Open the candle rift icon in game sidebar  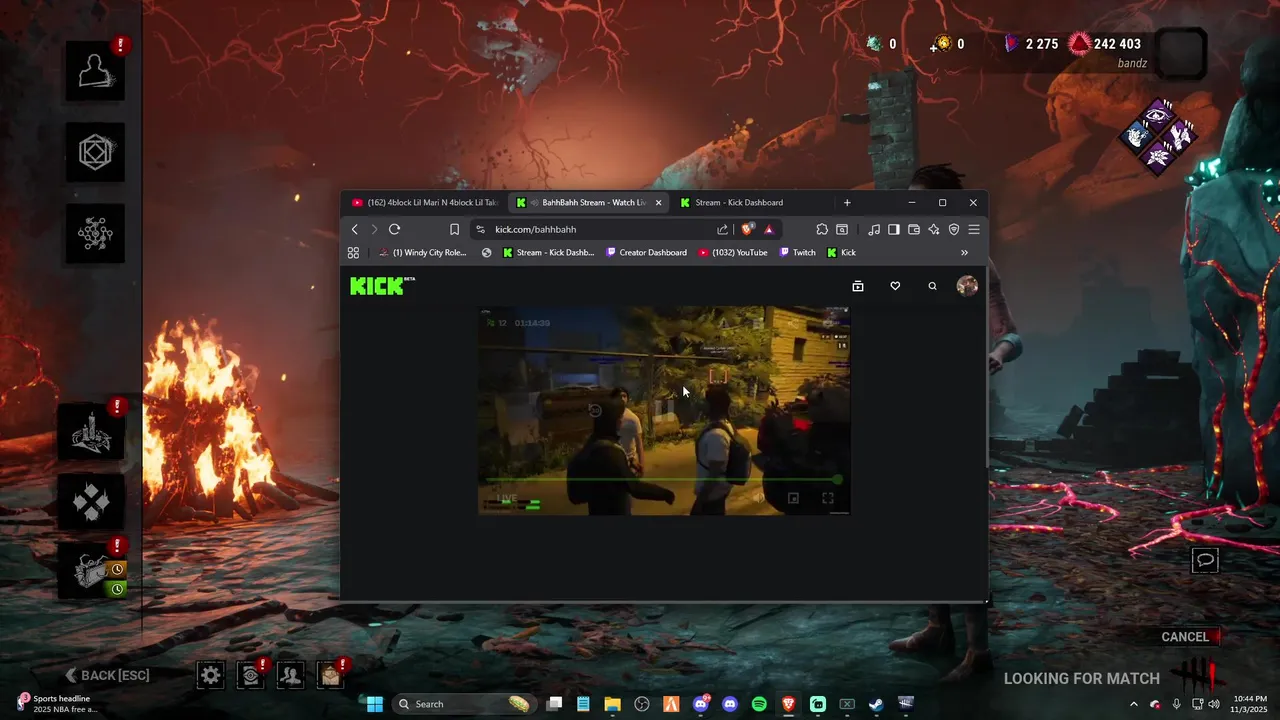coord(92,432)
